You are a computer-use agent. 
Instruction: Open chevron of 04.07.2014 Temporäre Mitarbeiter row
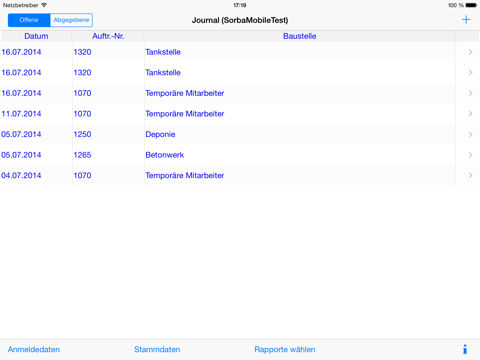point(470,176)
